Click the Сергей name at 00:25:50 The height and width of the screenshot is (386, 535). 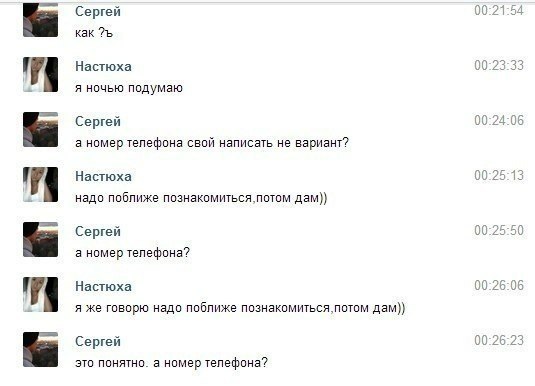tap(98, 232)
